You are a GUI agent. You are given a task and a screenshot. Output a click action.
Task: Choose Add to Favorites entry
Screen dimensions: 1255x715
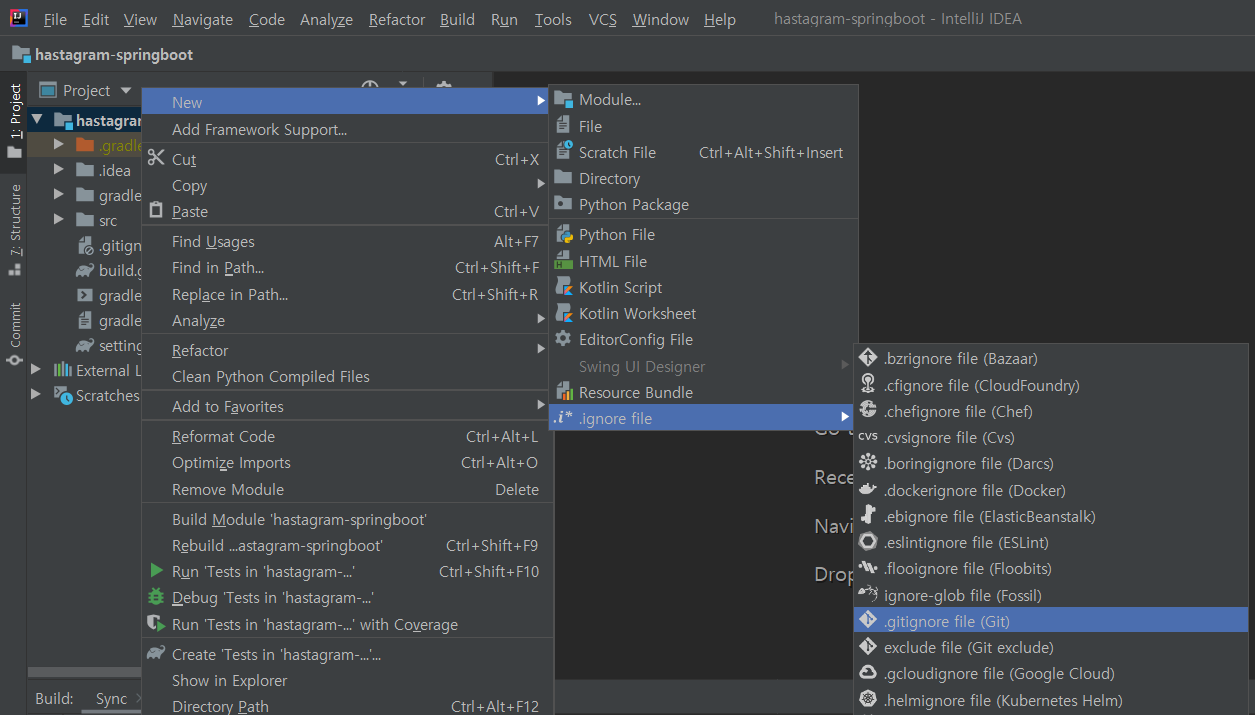pyautogui.click(x=346, y=406)
